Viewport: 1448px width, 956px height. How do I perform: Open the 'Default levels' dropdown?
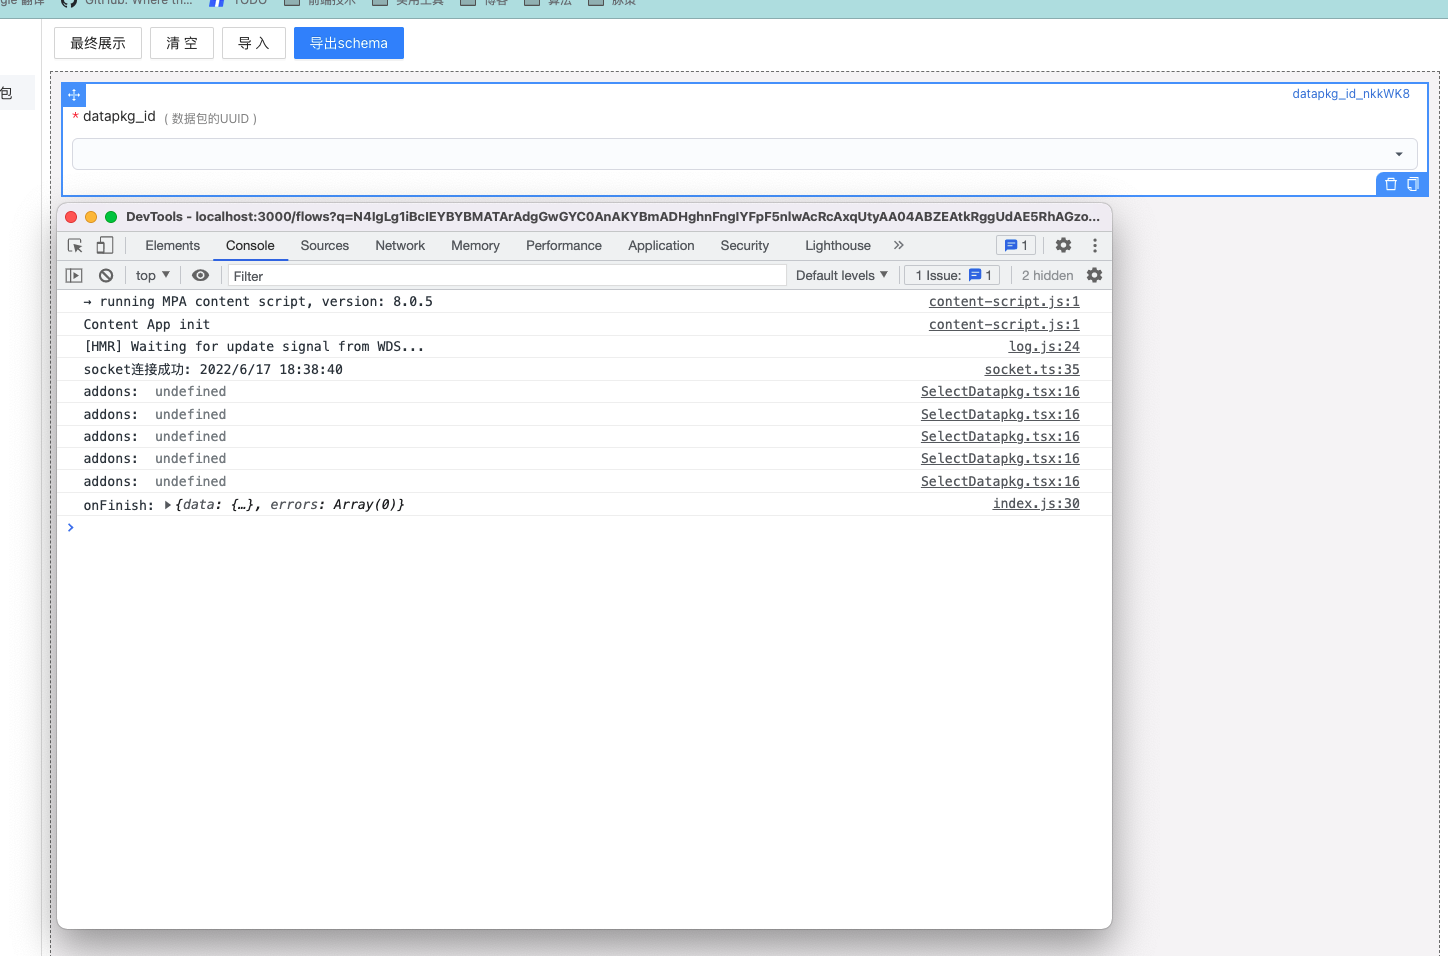tap(841, 275)
